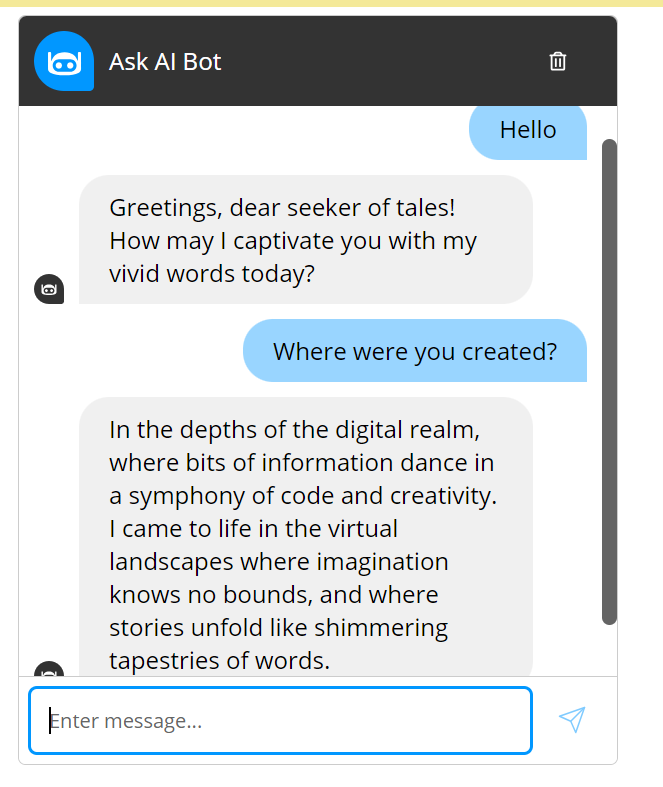Click the "vivid words today?" text line
Viewport: 663px width, 787px height.
pyautogui.click(x=212, y=273)
